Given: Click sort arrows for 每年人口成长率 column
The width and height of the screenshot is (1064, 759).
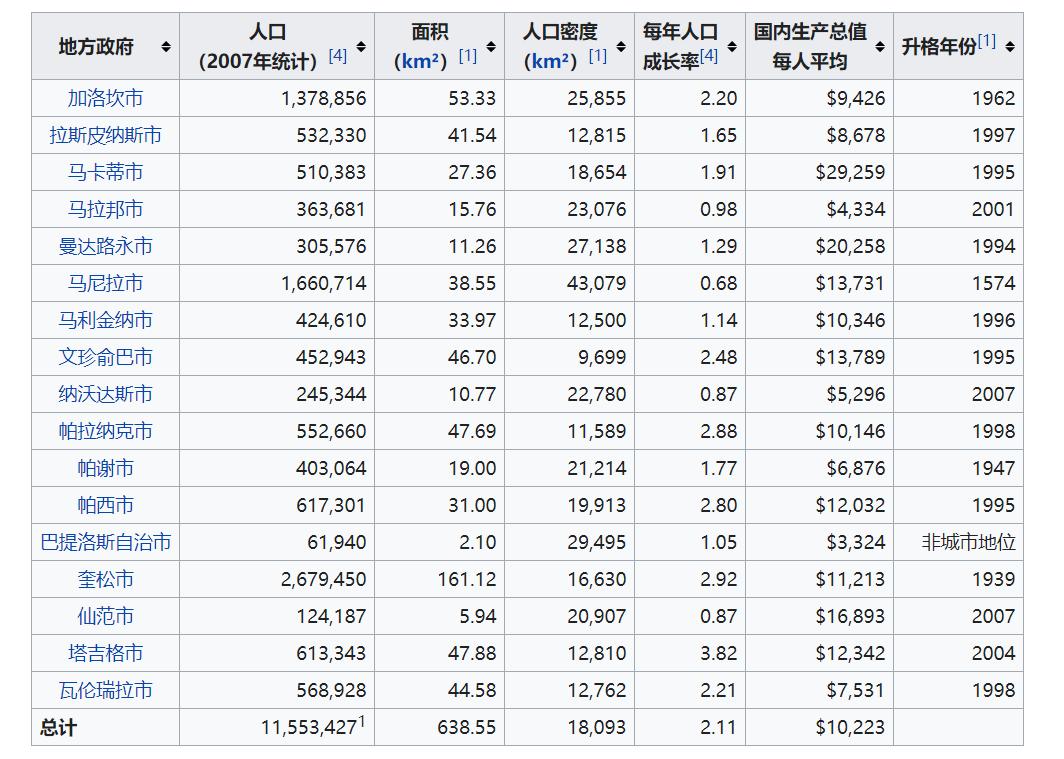Looking at the screenshot, I should point(732,47).
